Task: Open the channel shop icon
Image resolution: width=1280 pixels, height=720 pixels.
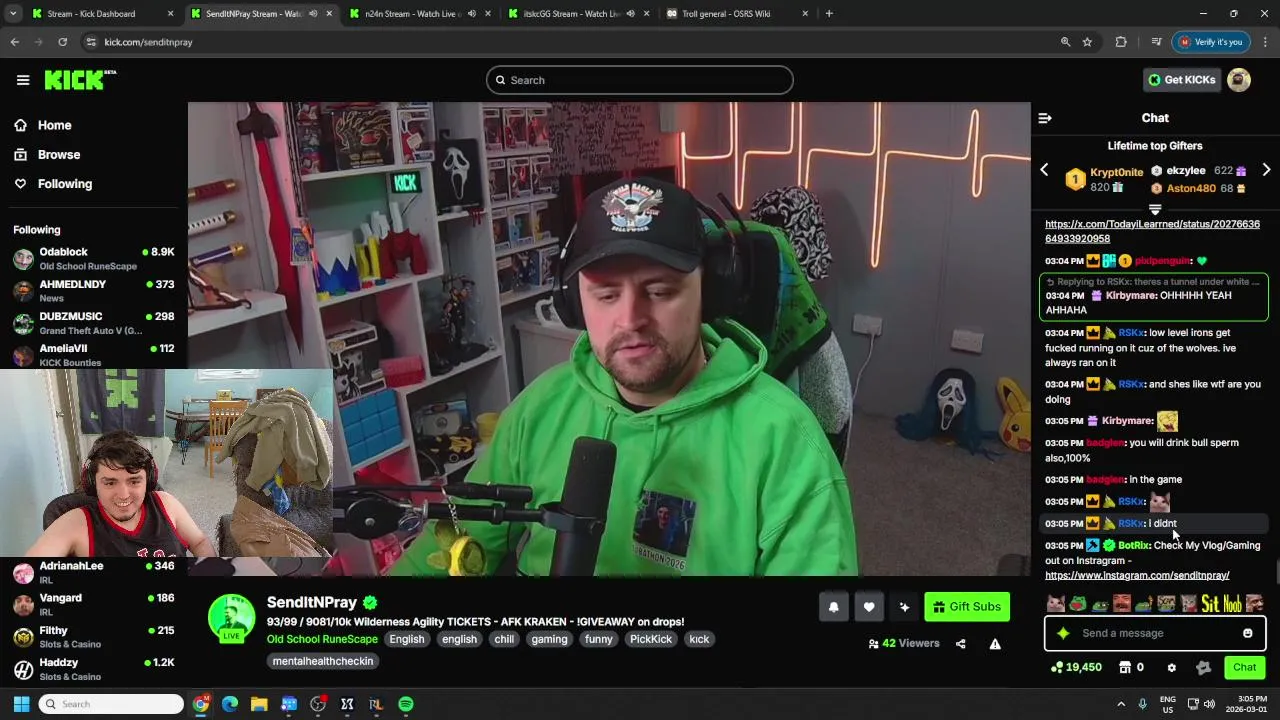Action: (x=1125, y=667)
